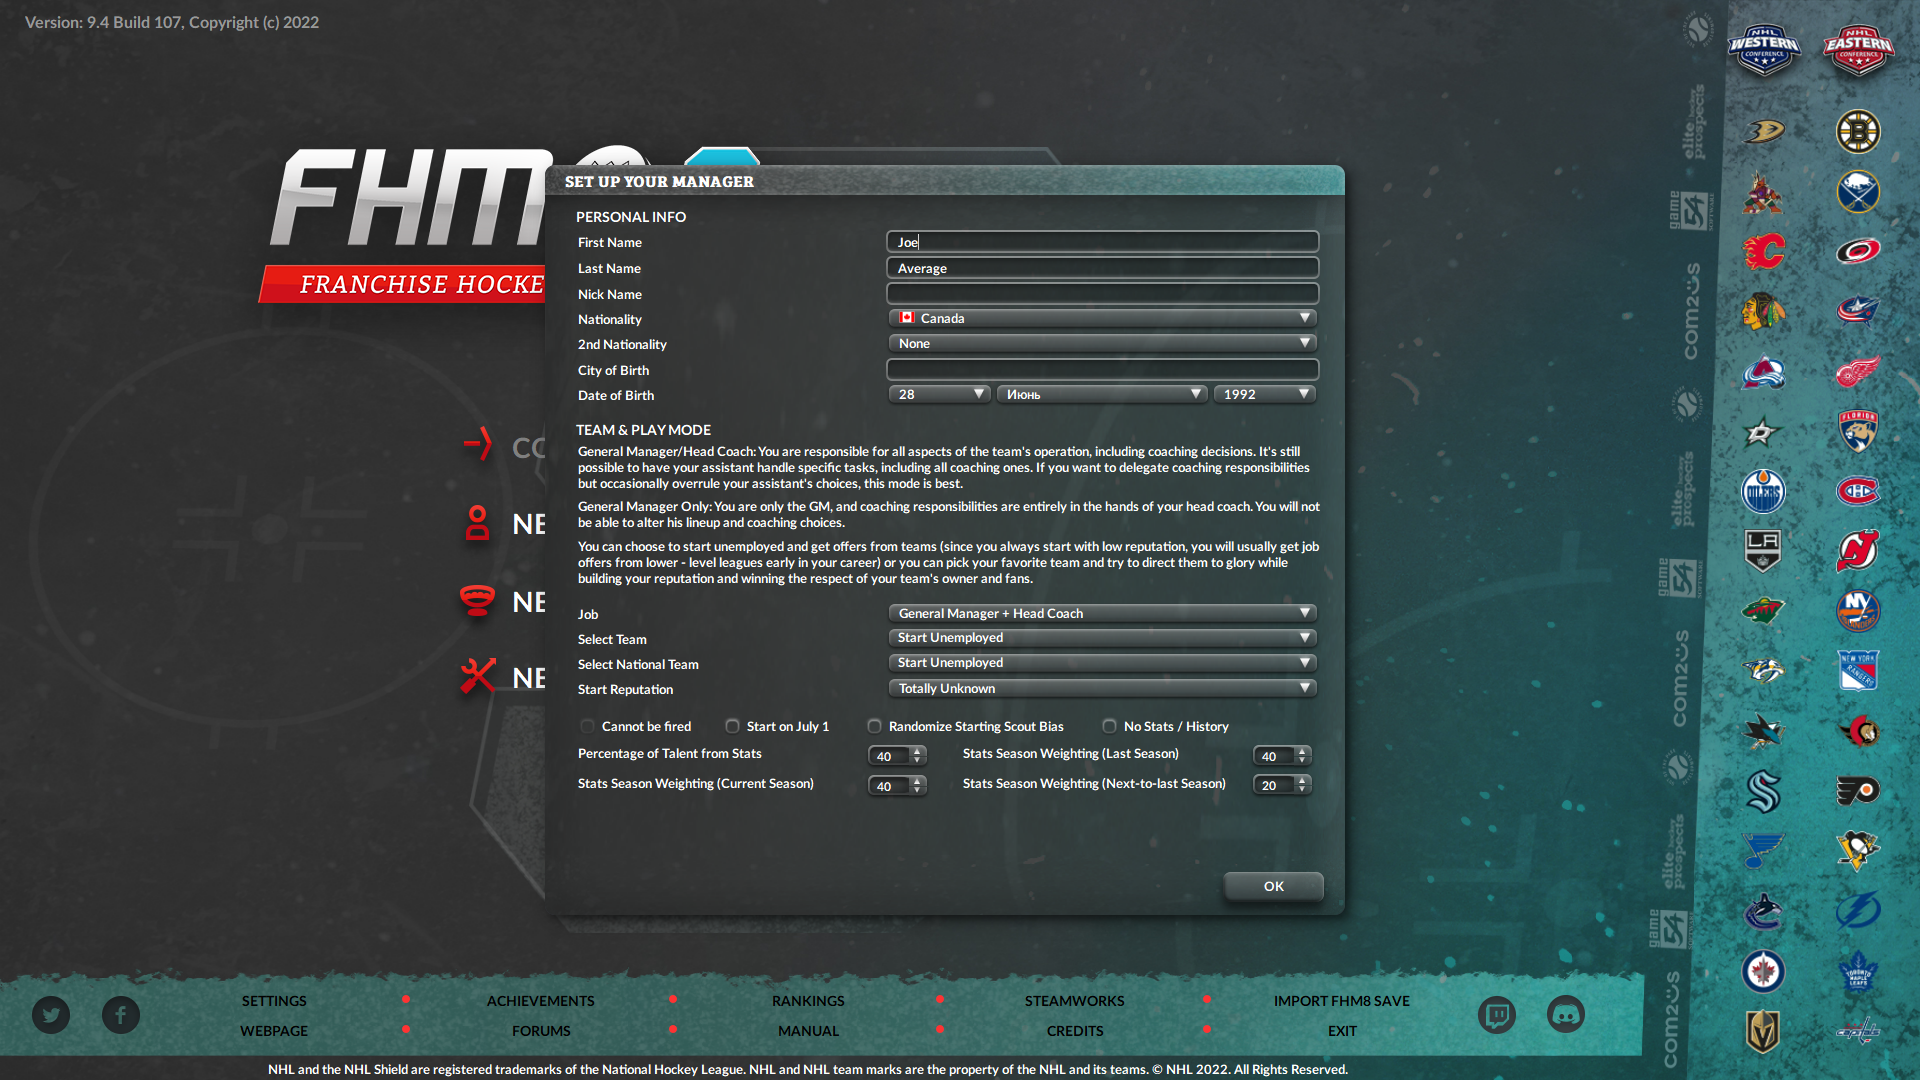Screen dimensions: 1920x1080
Task: Select the Boston Bruins logo
Action: coord(1858,132)
